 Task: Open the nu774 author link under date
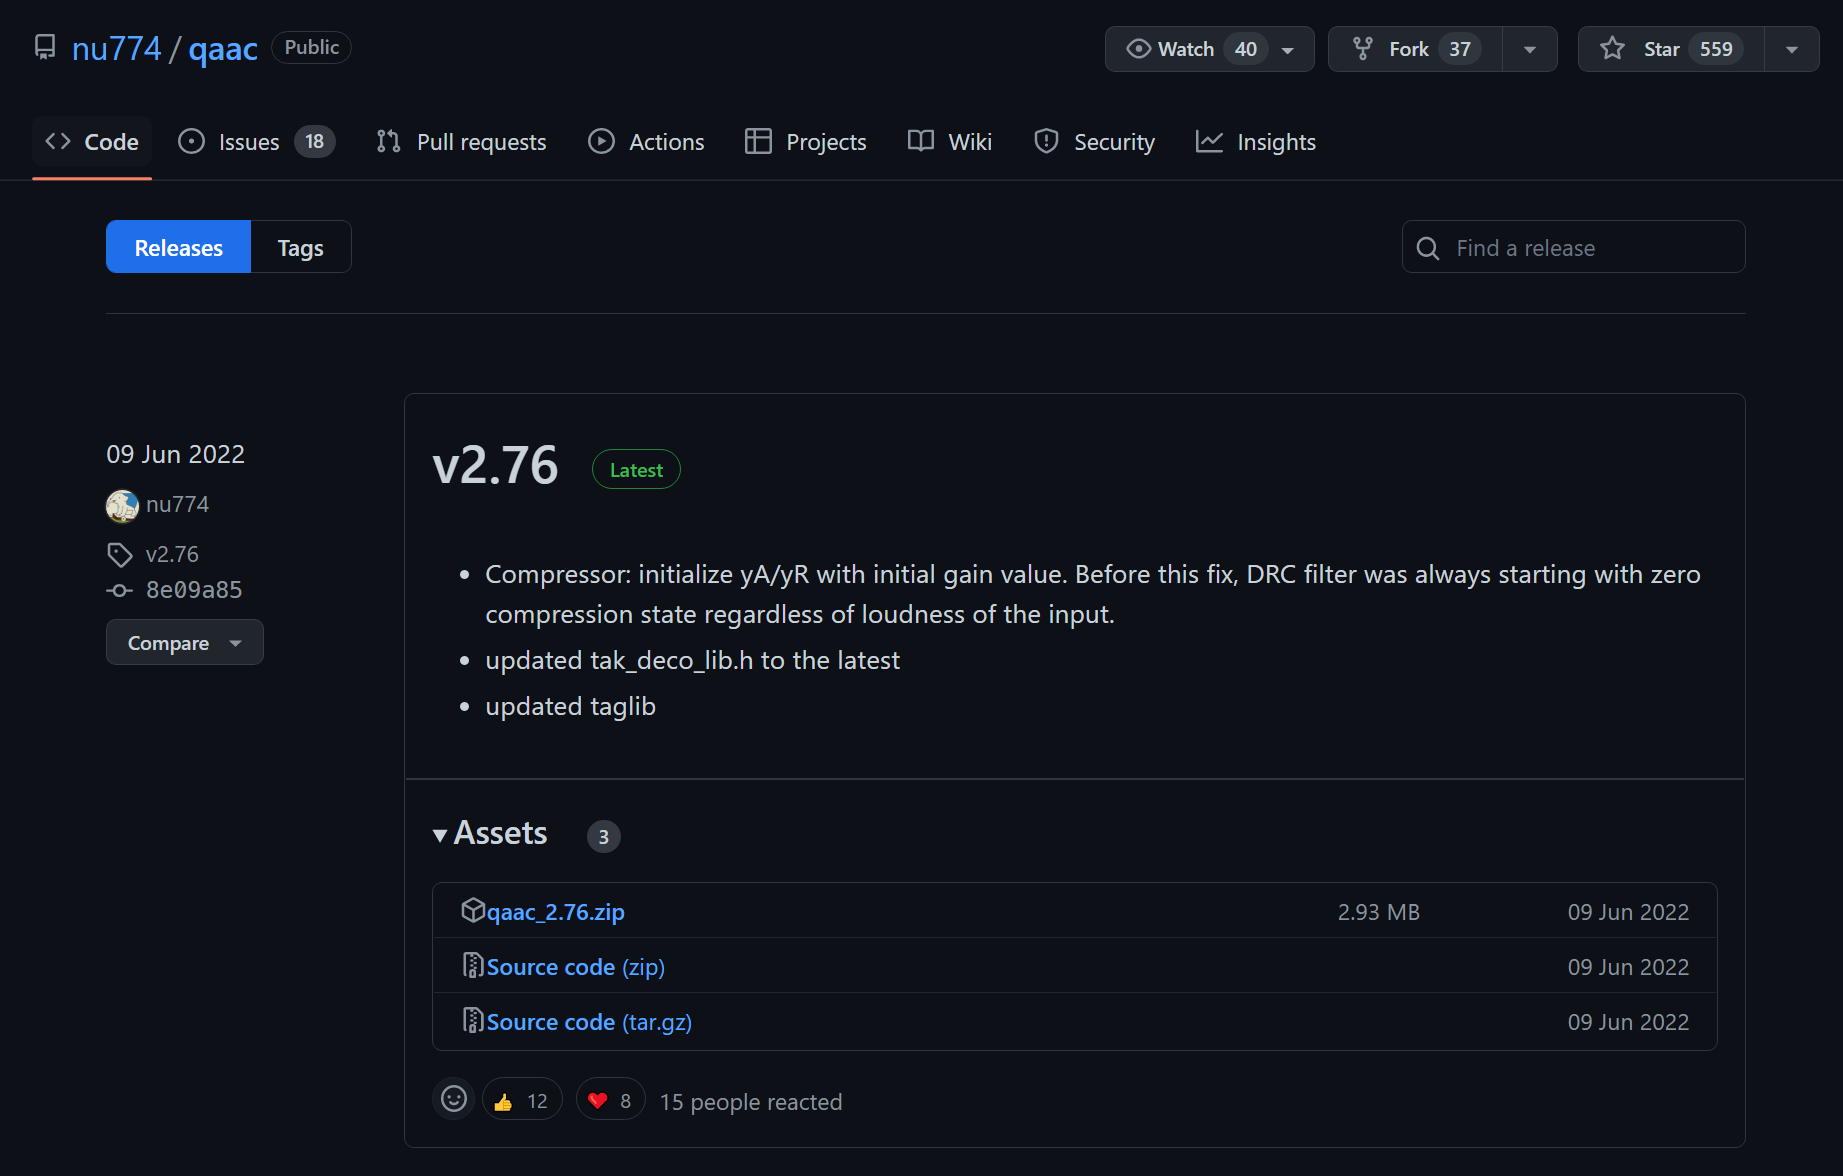[x=177, y=505]
